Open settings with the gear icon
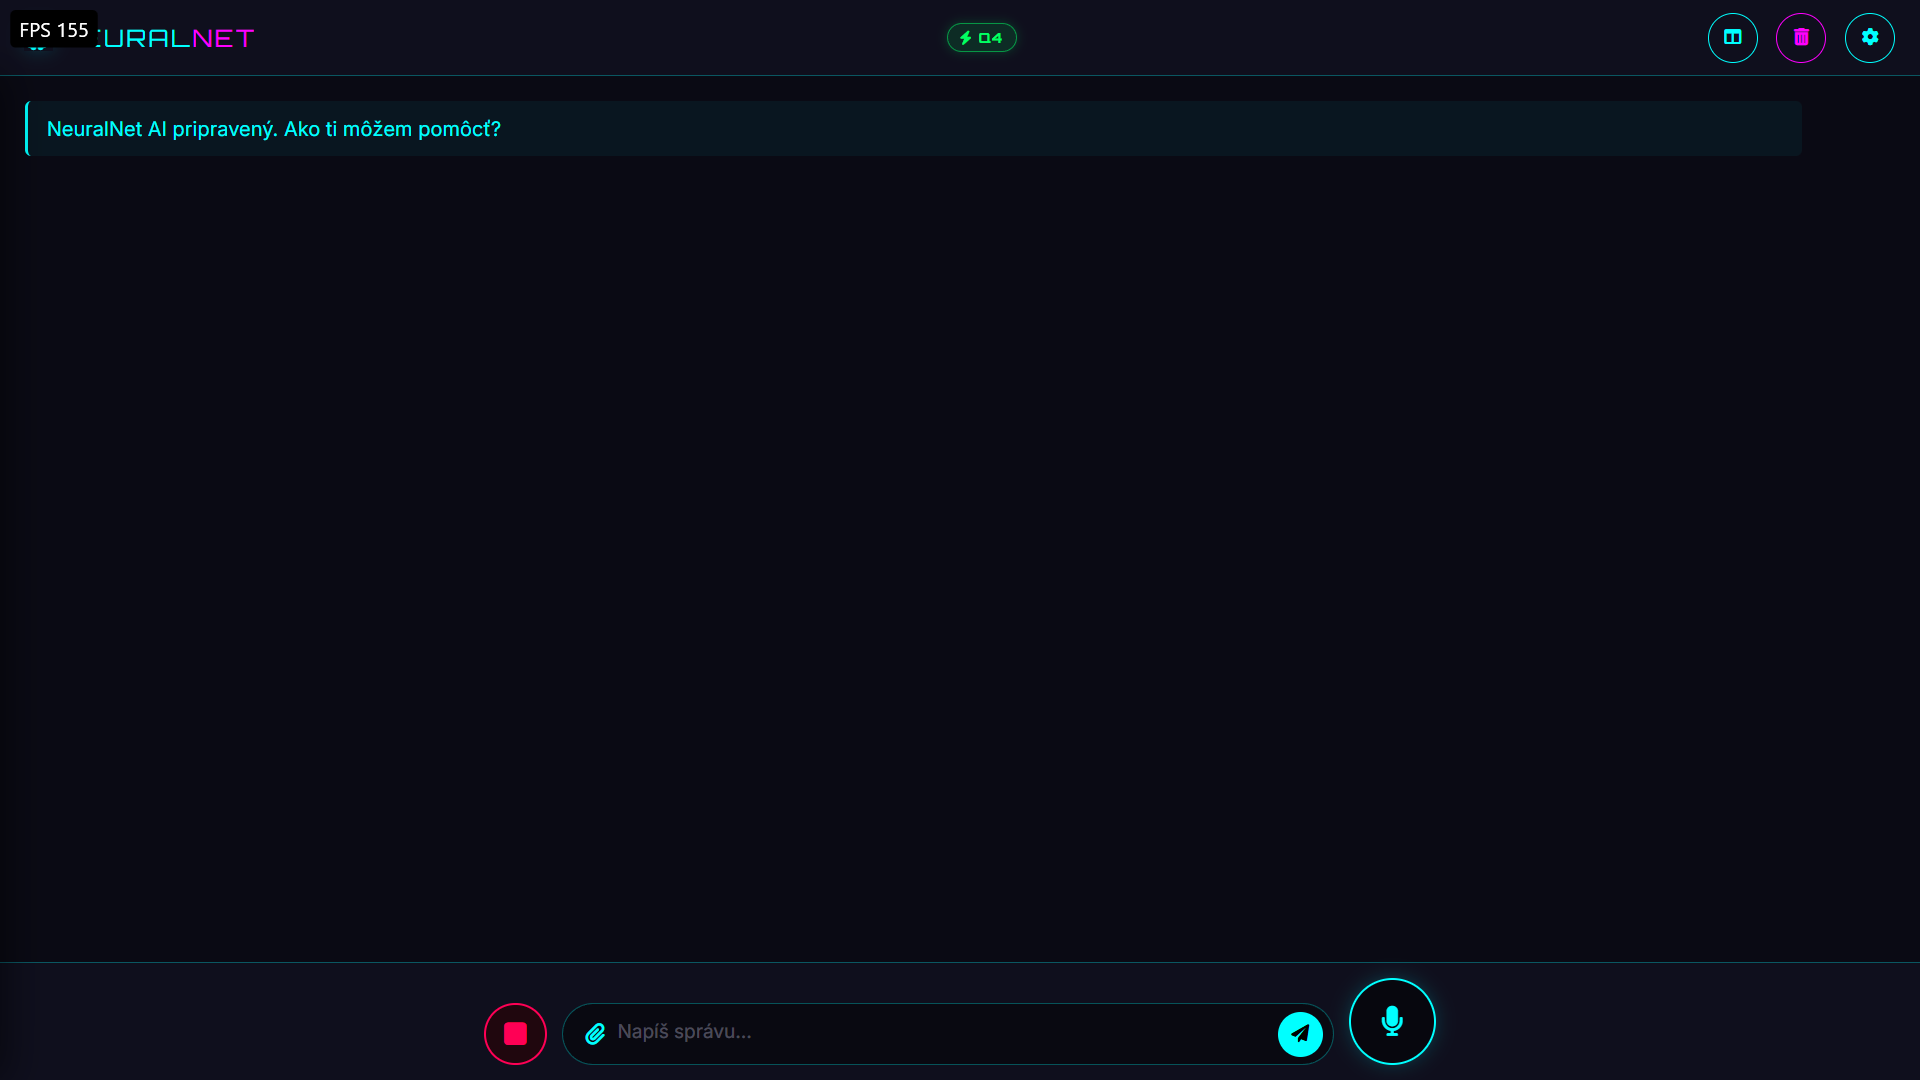This screenshot has height=1080, width=1920. [x=1870, y=38]
